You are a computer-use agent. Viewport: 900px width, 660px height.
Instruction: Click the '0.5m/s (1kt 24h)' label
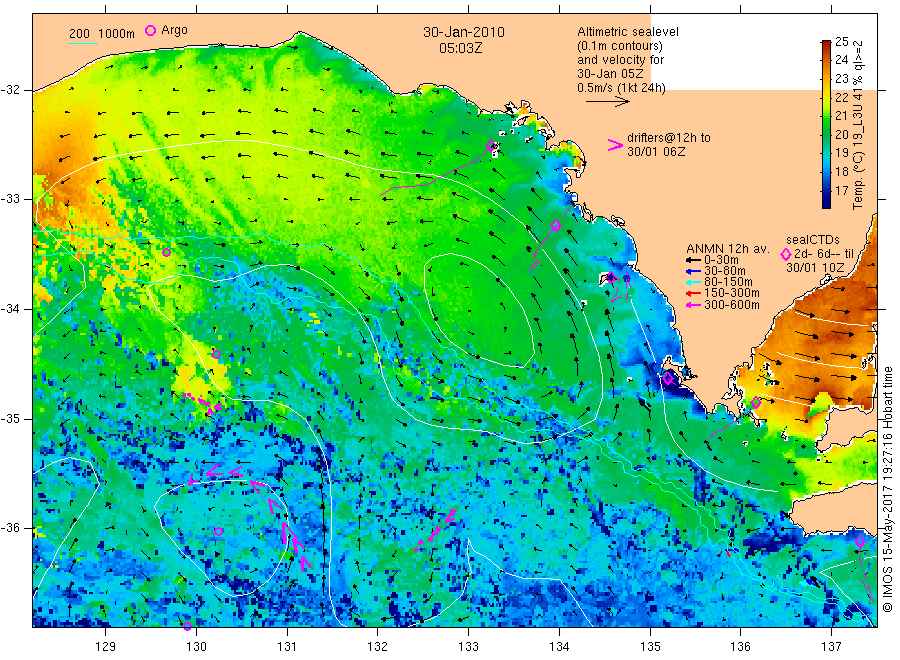click(622, 88)
